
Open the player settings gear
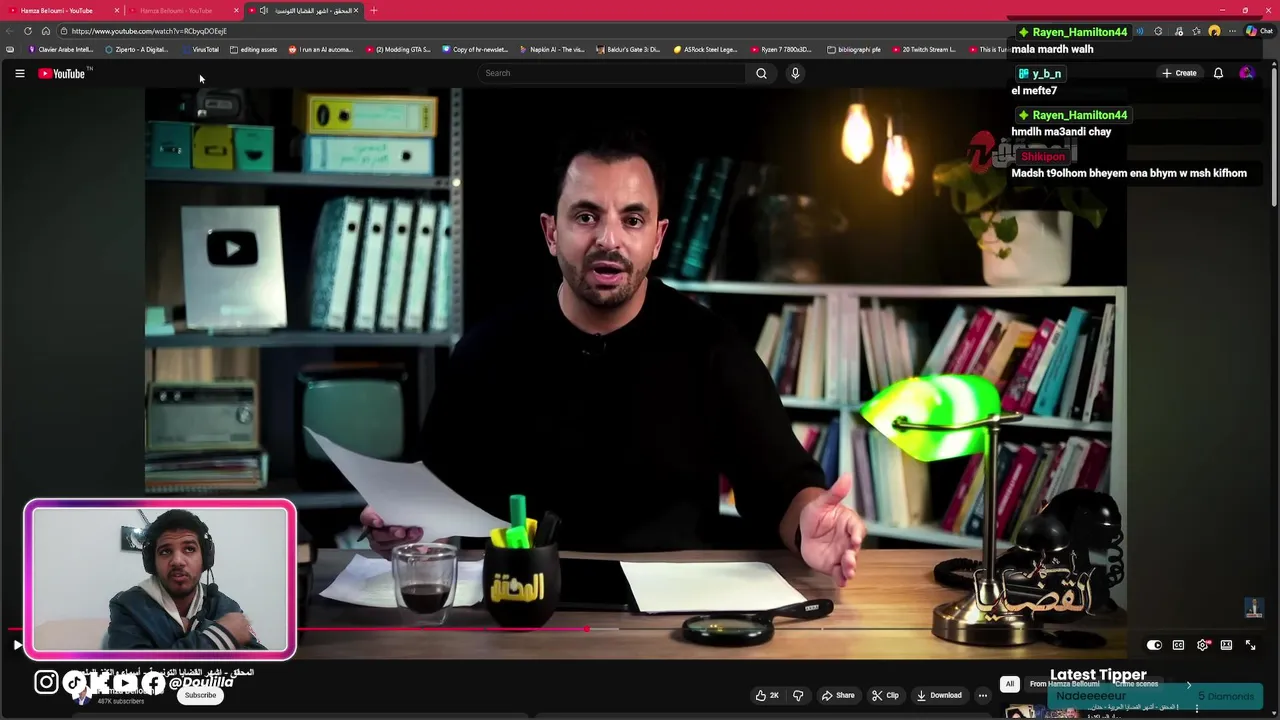[x=1203, y=645]
